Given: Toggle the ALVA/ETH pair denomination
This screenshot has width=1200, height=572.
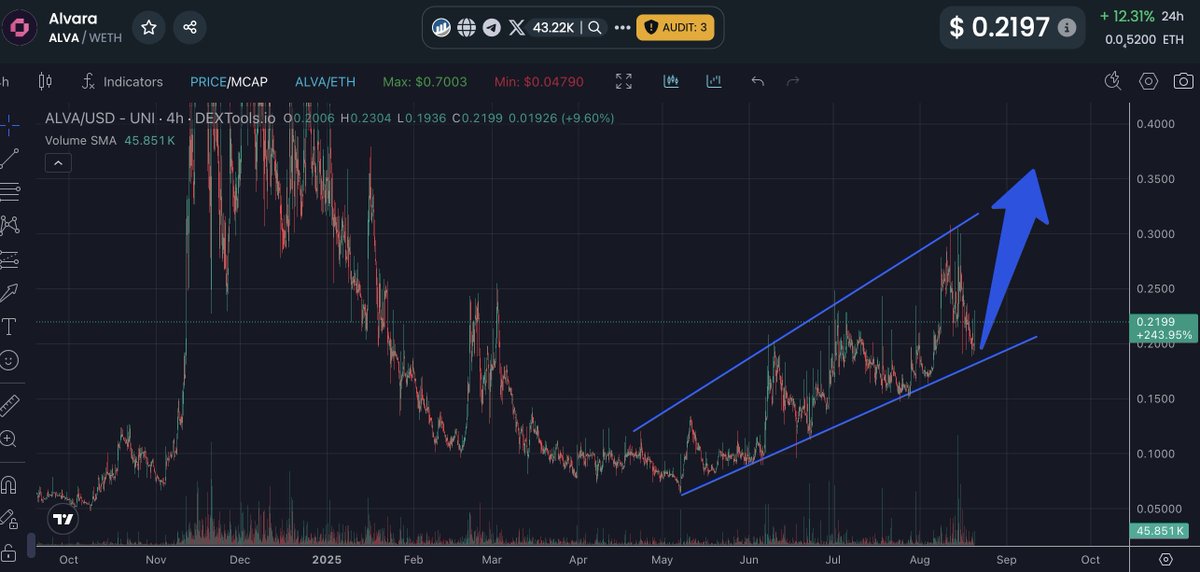Looking at the screenshot, I should (326, 82).
